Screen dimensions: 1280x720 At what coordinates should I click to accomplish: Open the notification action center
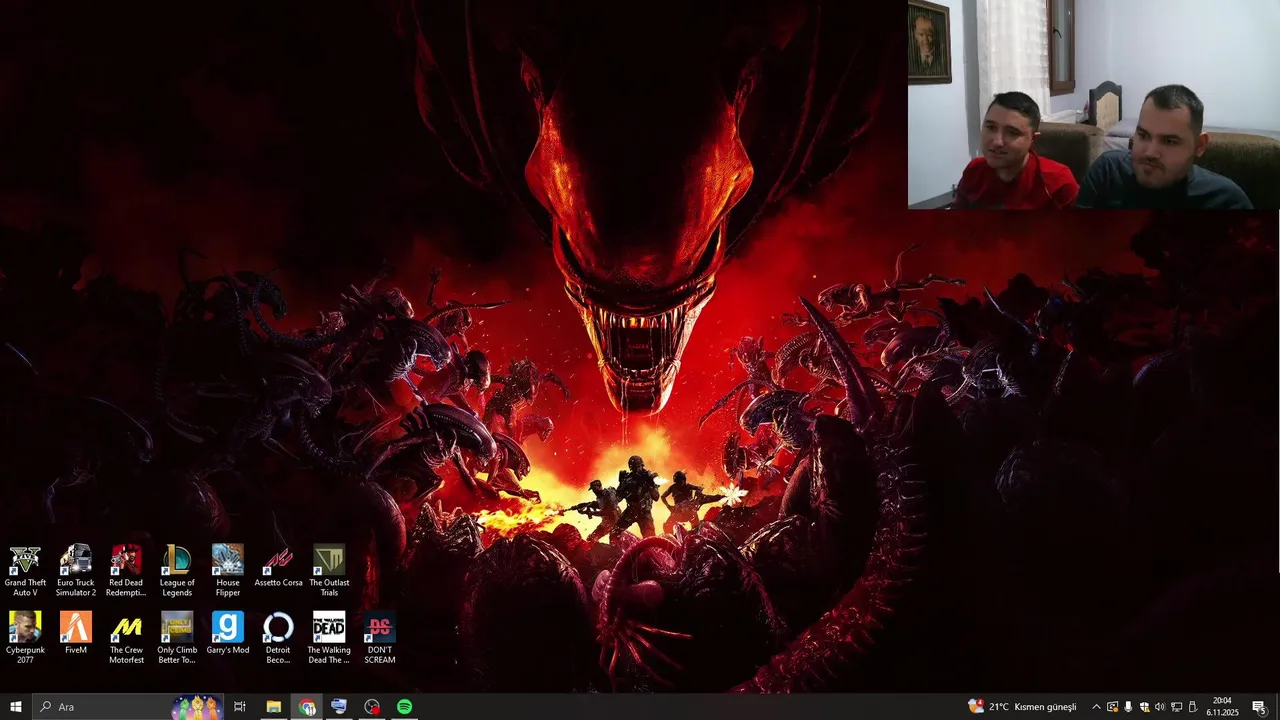click(x=1259, y=707)
